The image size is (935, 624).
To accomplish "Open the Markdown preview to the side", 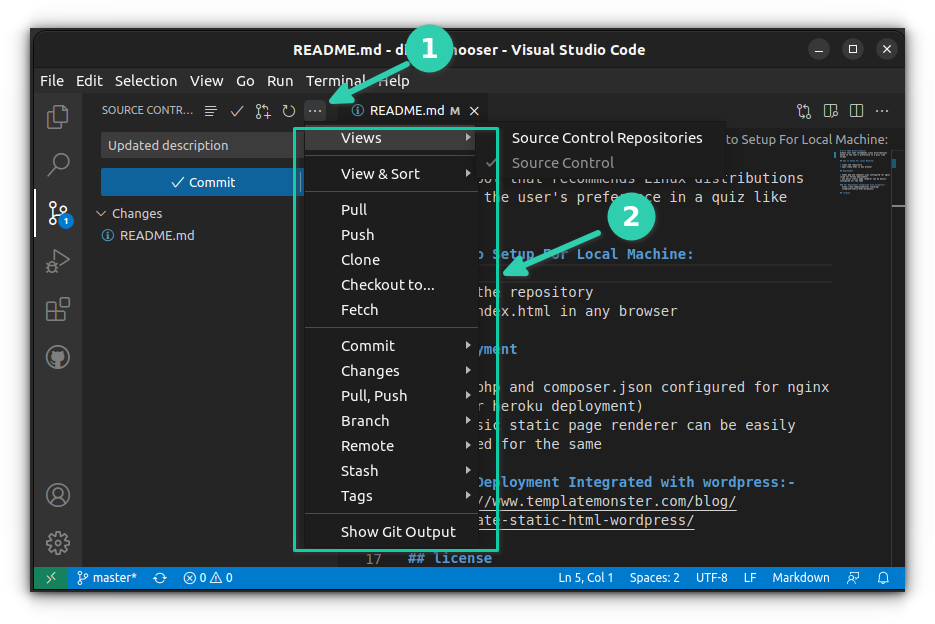I will [x=830, y=111].
